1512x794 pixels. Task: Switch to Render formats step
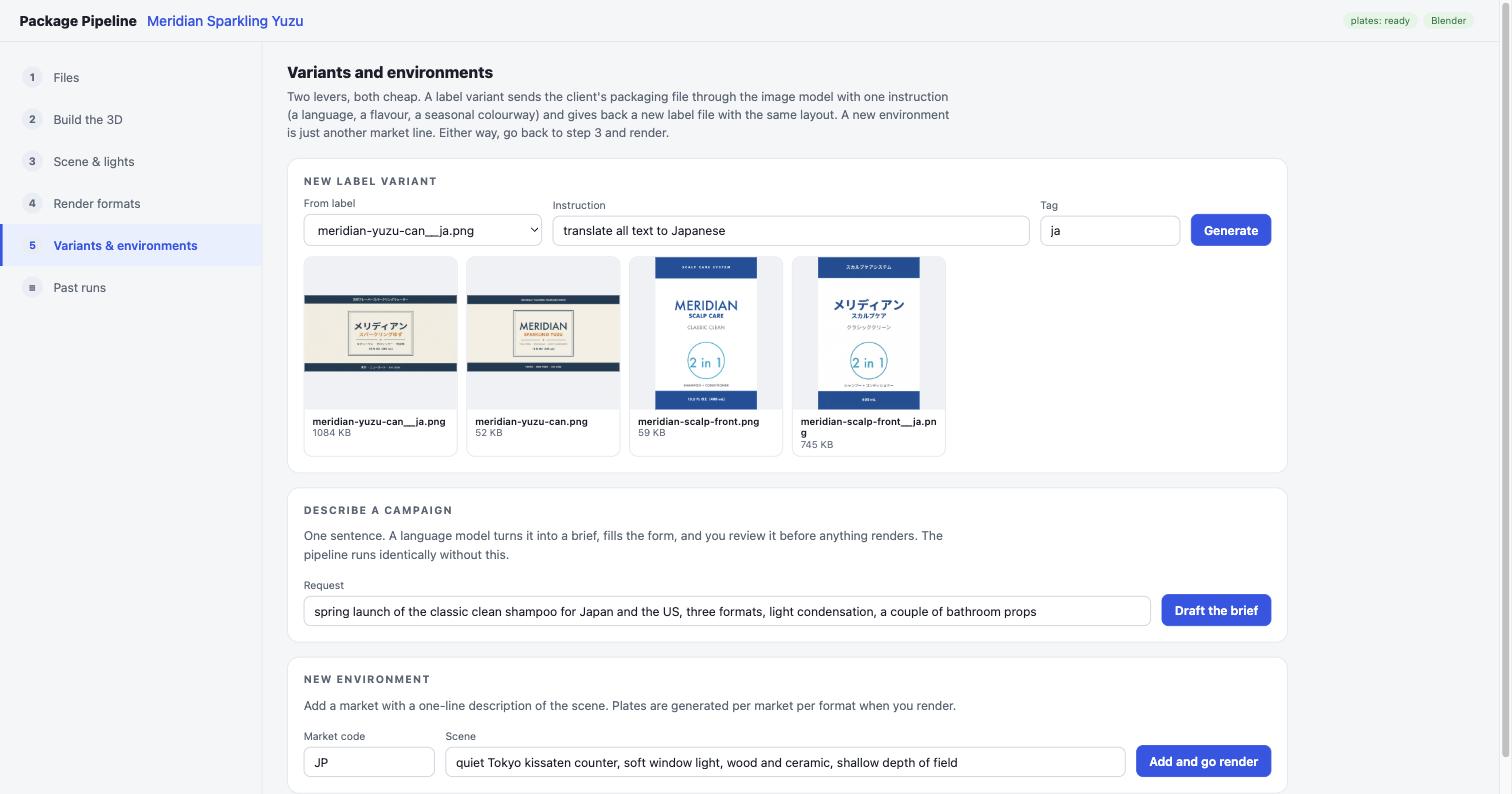pos(131,203)
